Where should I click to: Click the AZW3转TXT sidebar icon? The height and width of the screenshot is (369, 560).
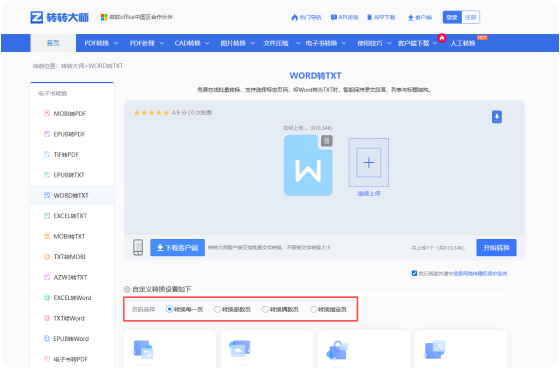pos(47,277)
